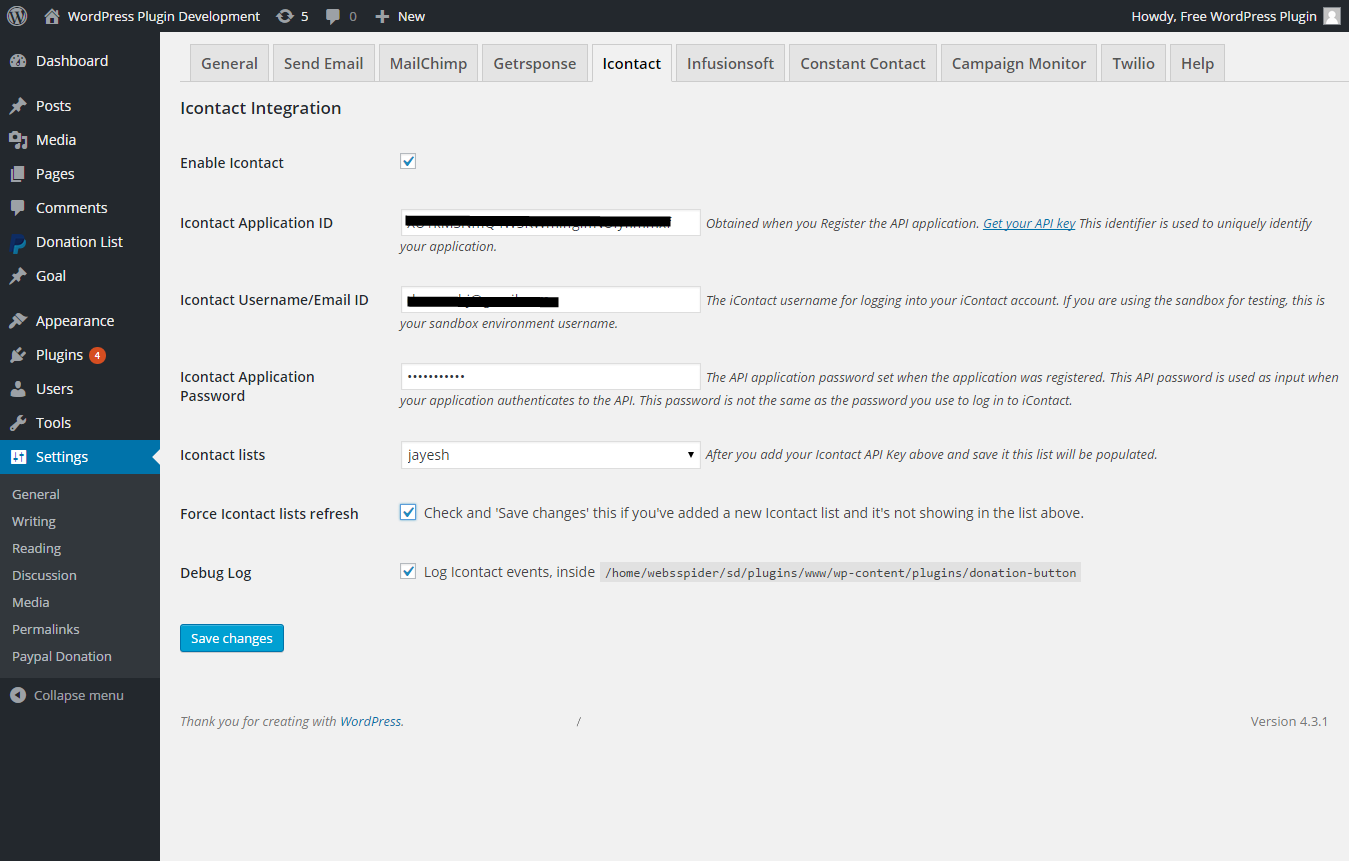The height and width of the screenshot is (861, 1349).
Task: Open the updates icon showing 5
Action: [x=285, y=16]
